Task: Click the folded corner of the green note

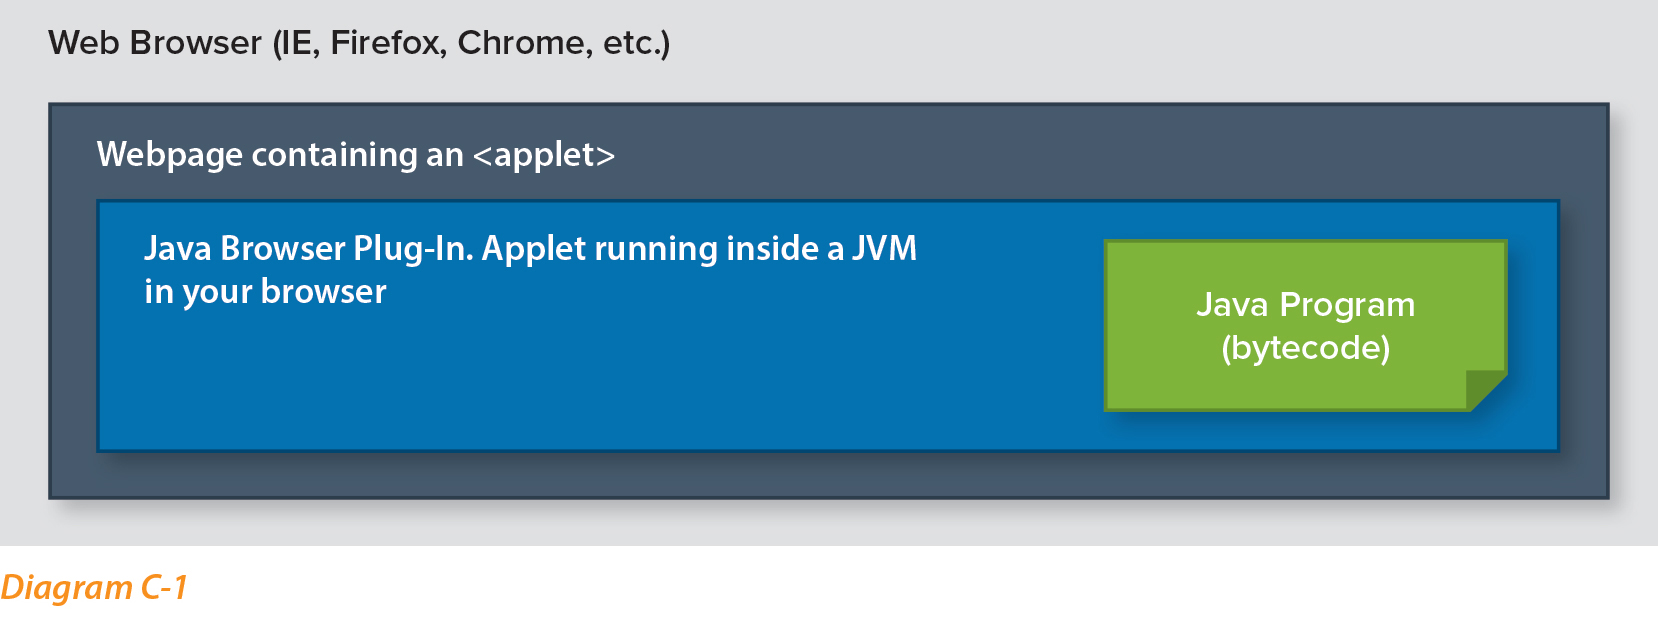Action: pos(1486,390)
